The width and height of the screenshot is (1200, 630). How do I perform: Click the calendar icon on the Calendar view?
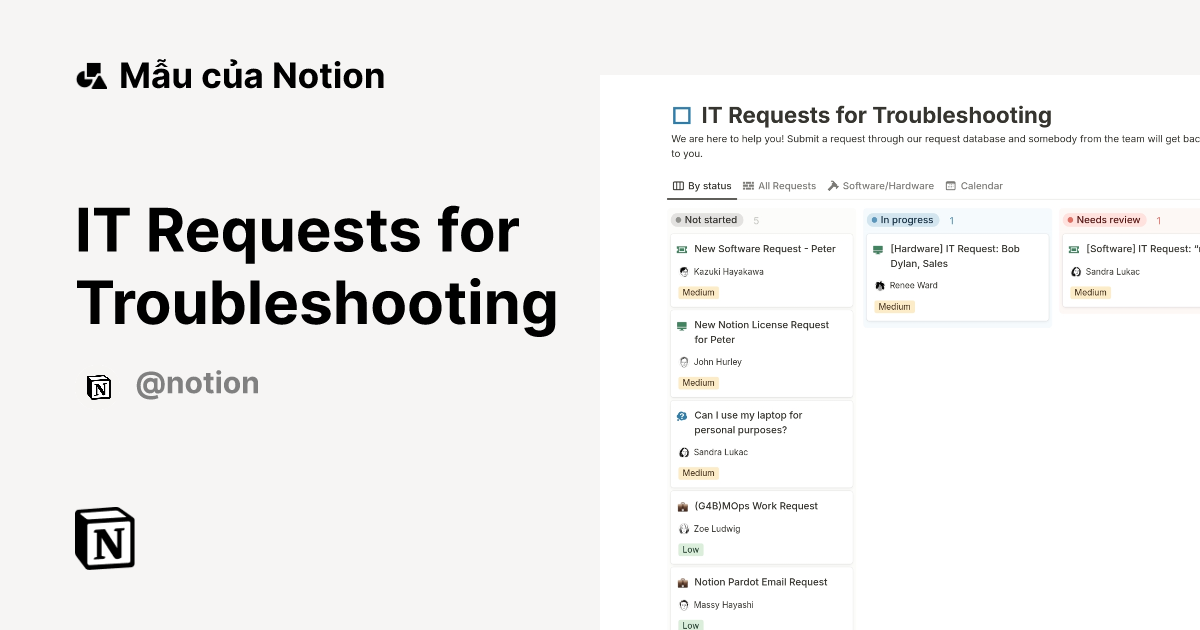point(953,185)
